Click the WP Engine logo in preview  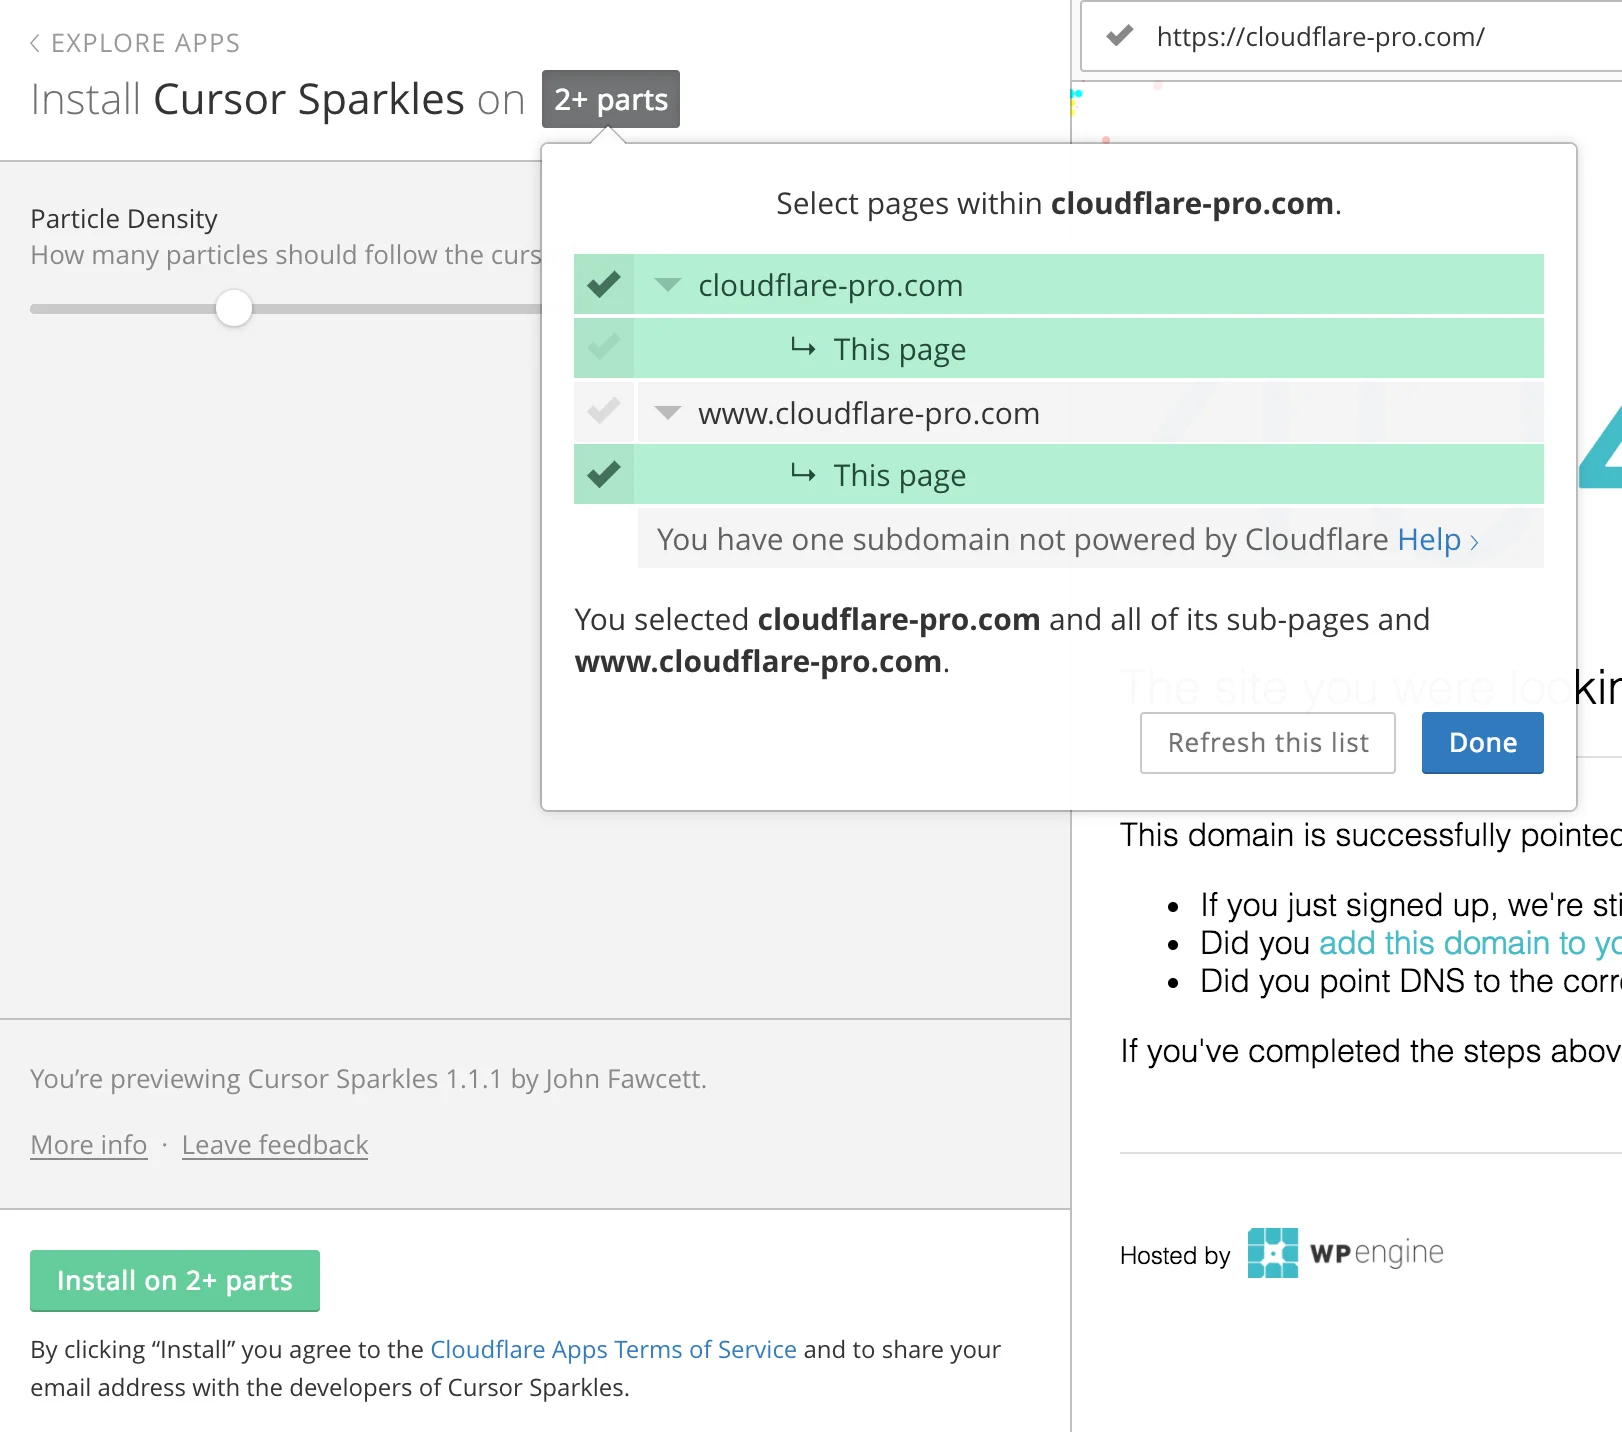[1346, 1253]
